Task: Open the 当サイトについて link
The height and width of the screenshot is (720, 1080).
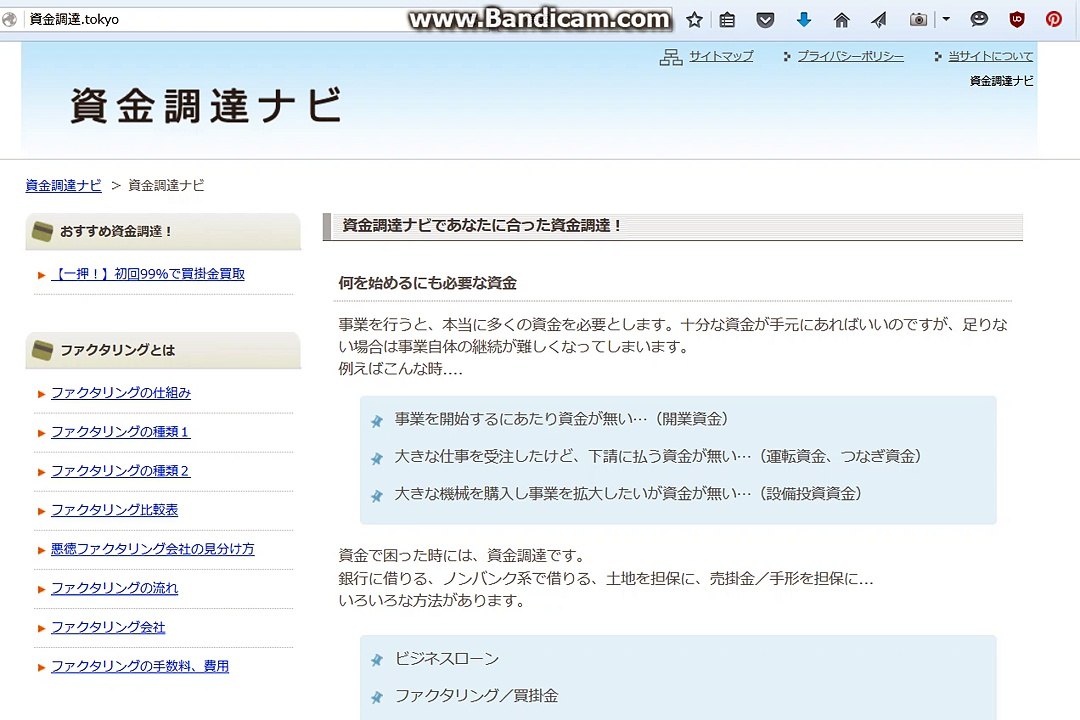Action: click(x=990, y=56)
